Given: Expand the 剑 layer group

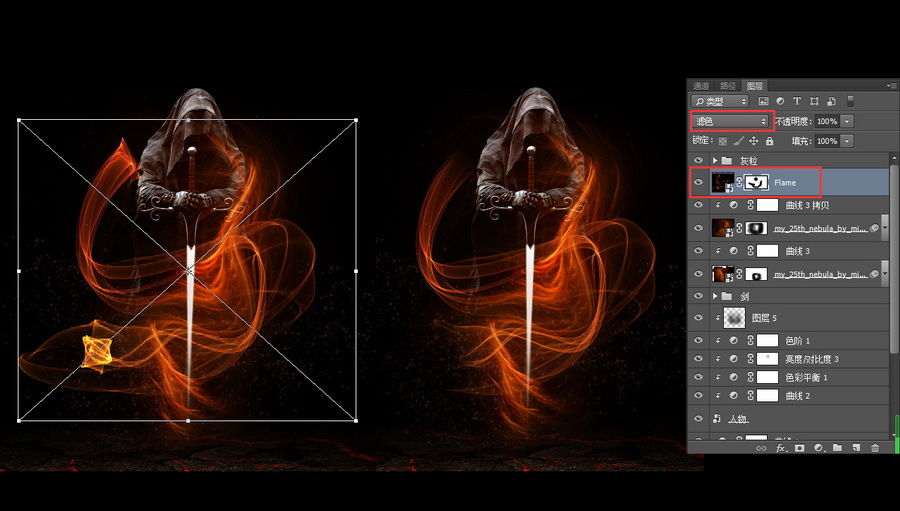Looking at the screenshot, I should click(714, 296).
